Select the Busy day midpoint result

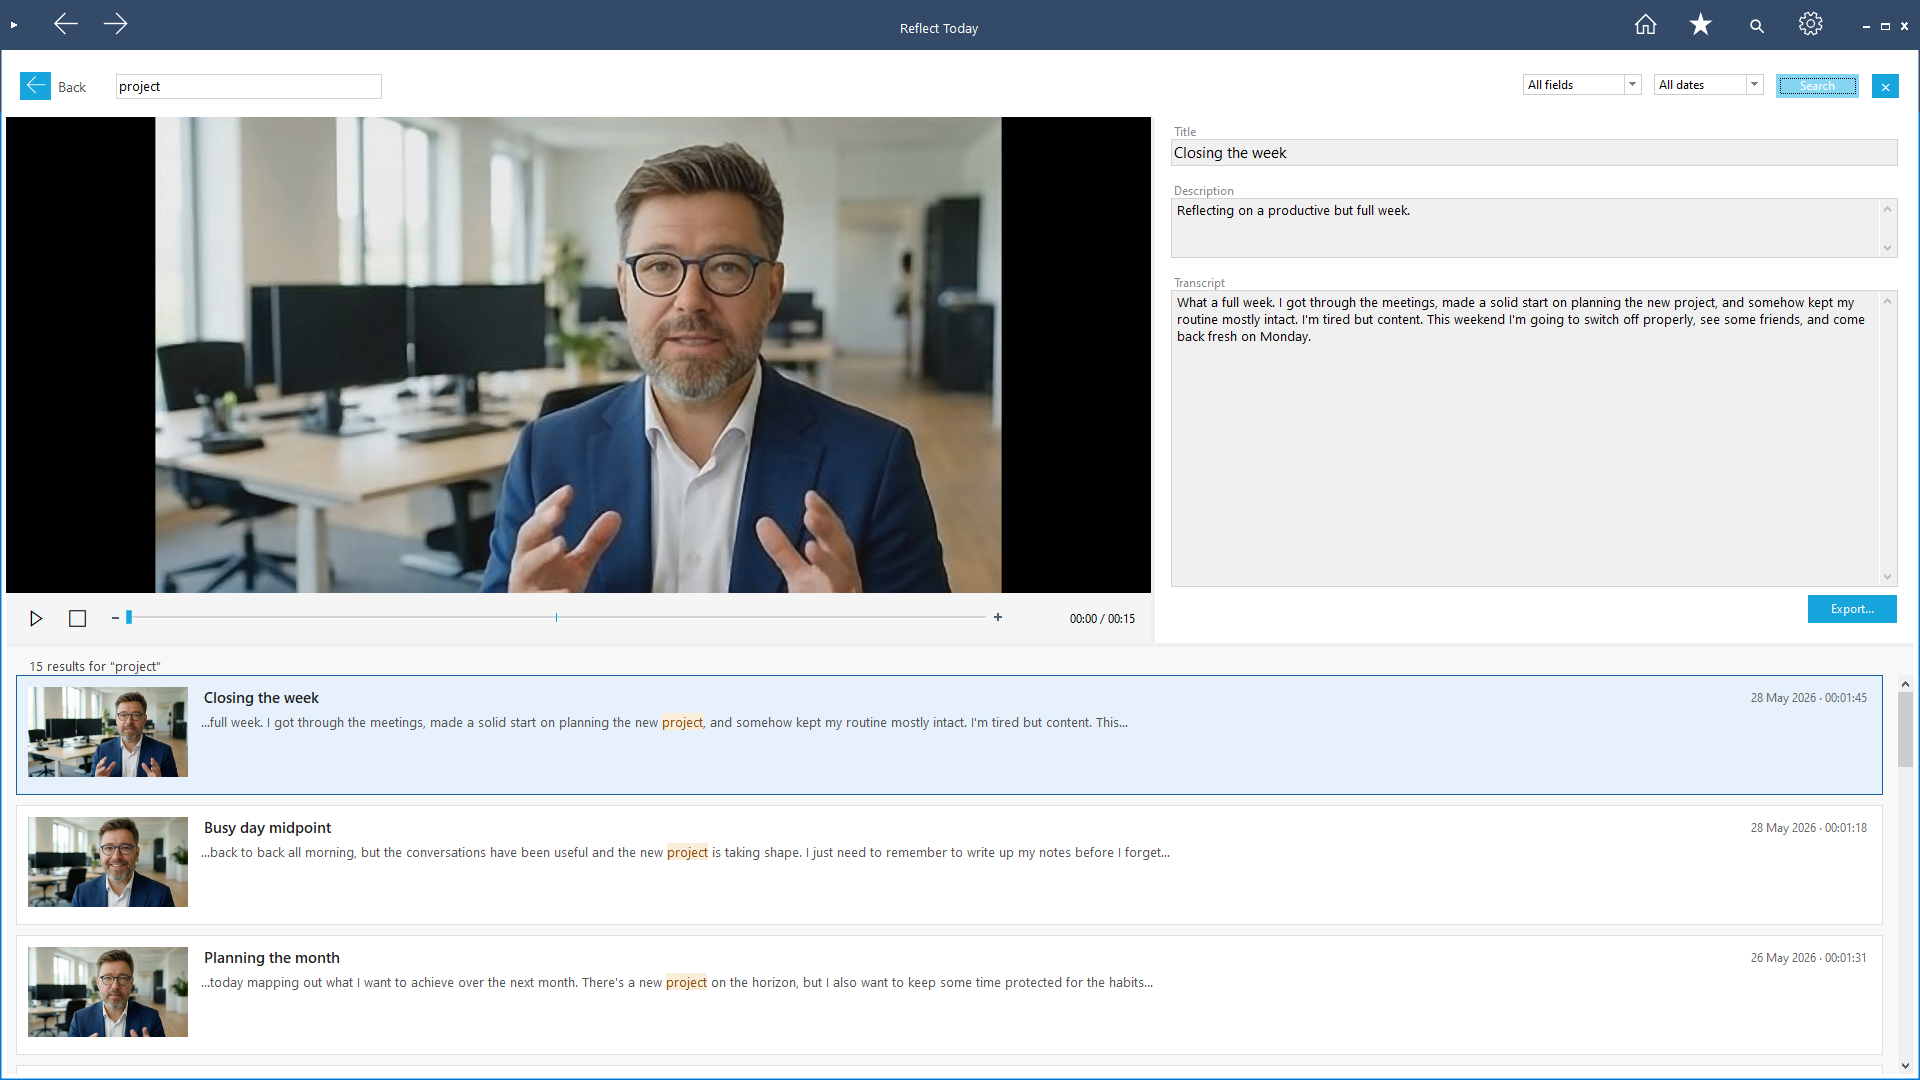click(x=949, y=865)
